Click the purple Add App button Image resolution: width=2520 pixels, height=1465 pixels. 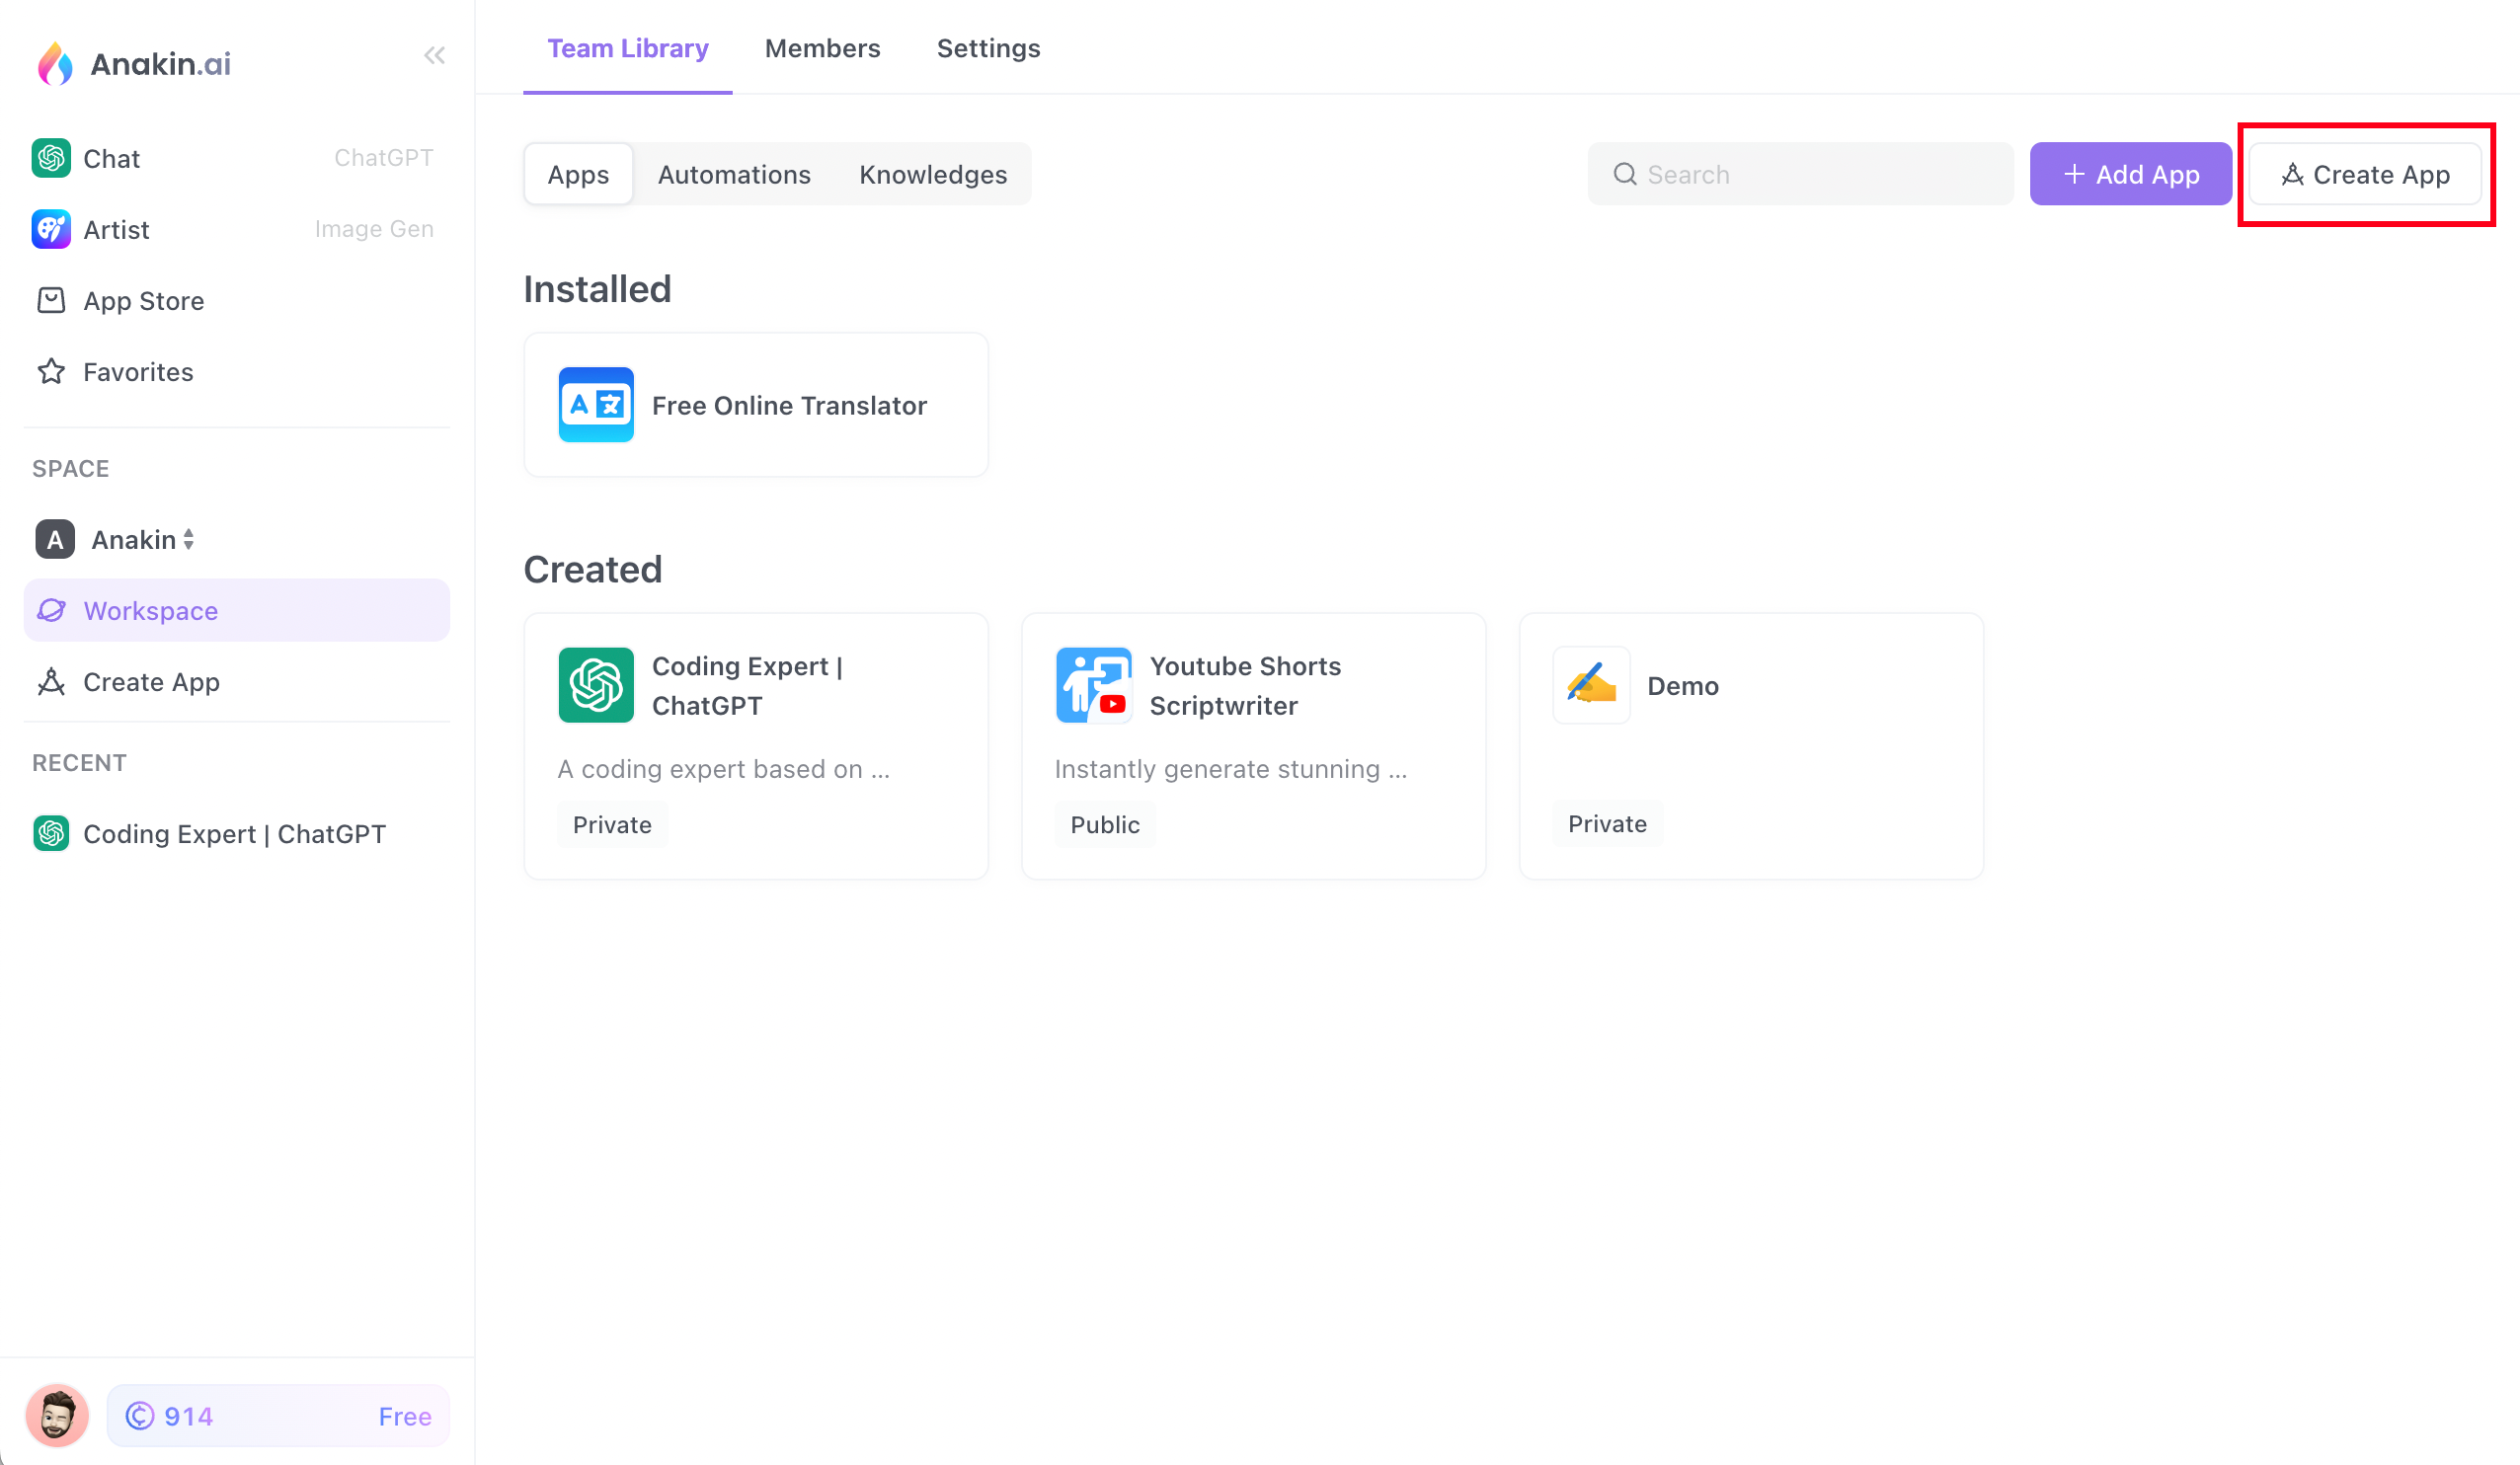pos(2130,174)
